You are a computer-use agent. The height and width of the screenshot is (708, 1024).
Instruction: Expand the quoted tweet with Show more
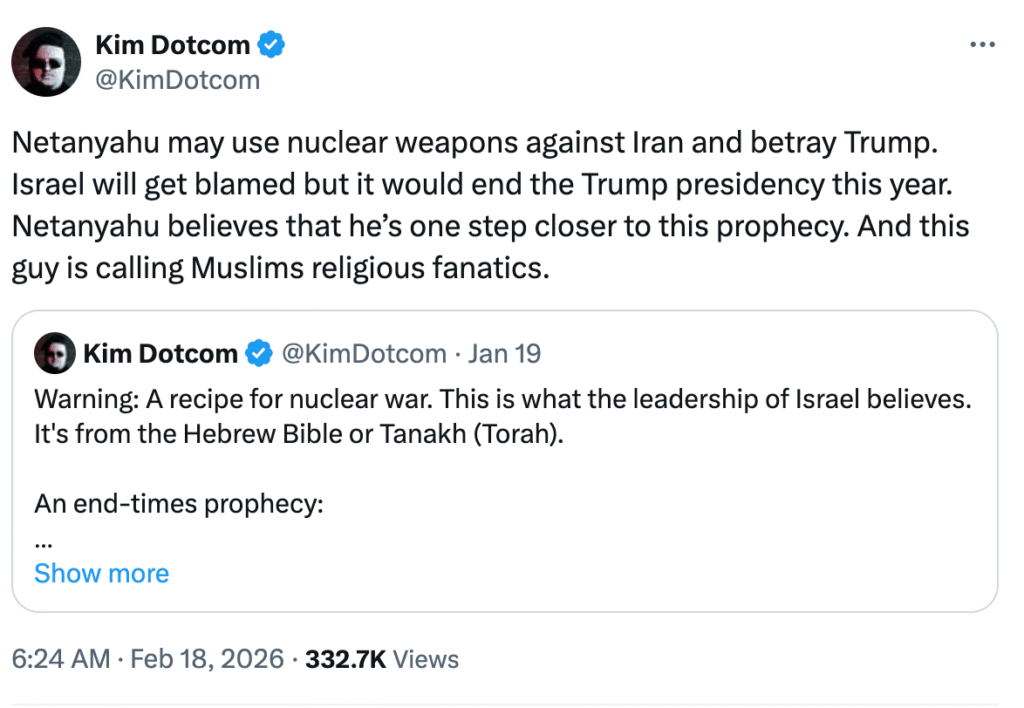click(x=101, y=573)
